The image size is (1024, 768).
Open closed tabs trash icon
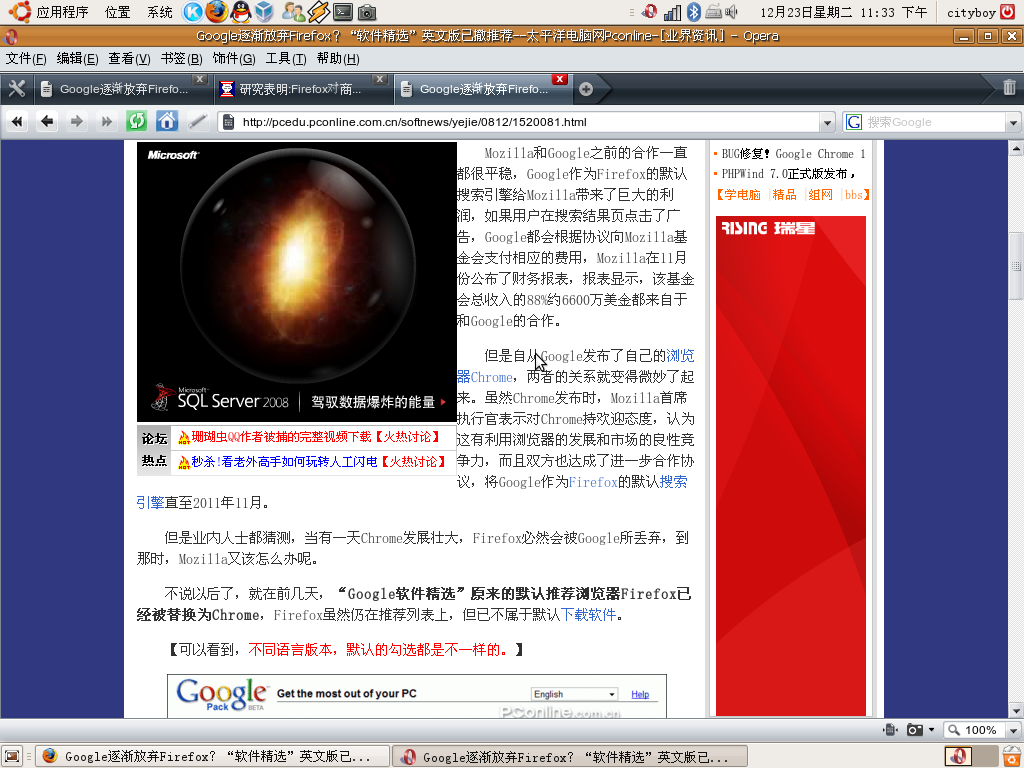coord(1009,88)
